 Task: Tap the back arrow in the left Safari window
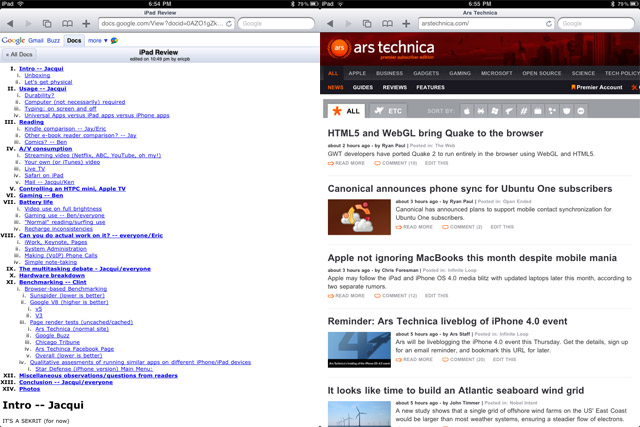point(10,24)
